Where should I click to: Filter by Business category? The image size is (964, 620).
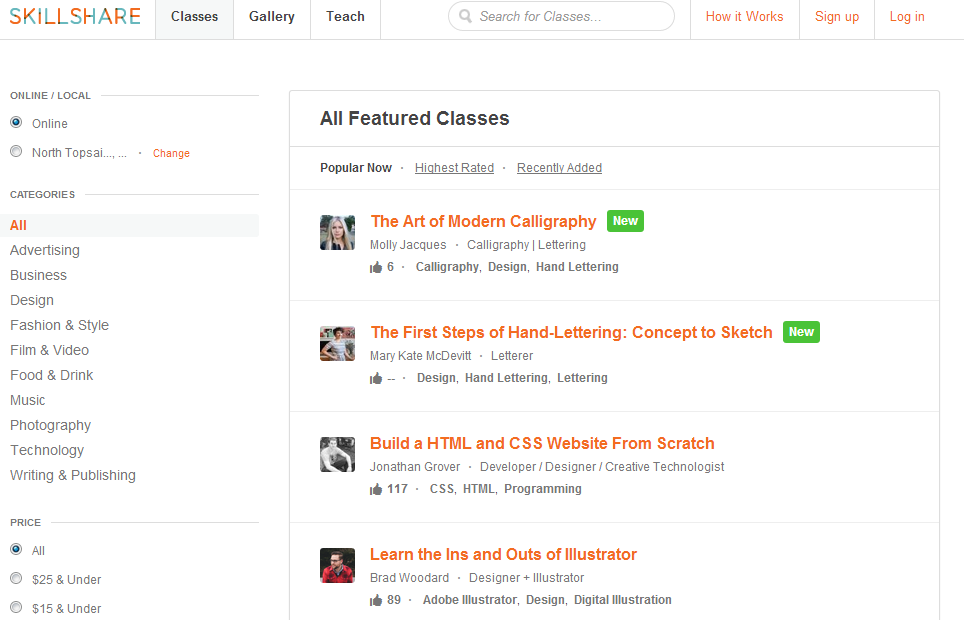[38, 276]
